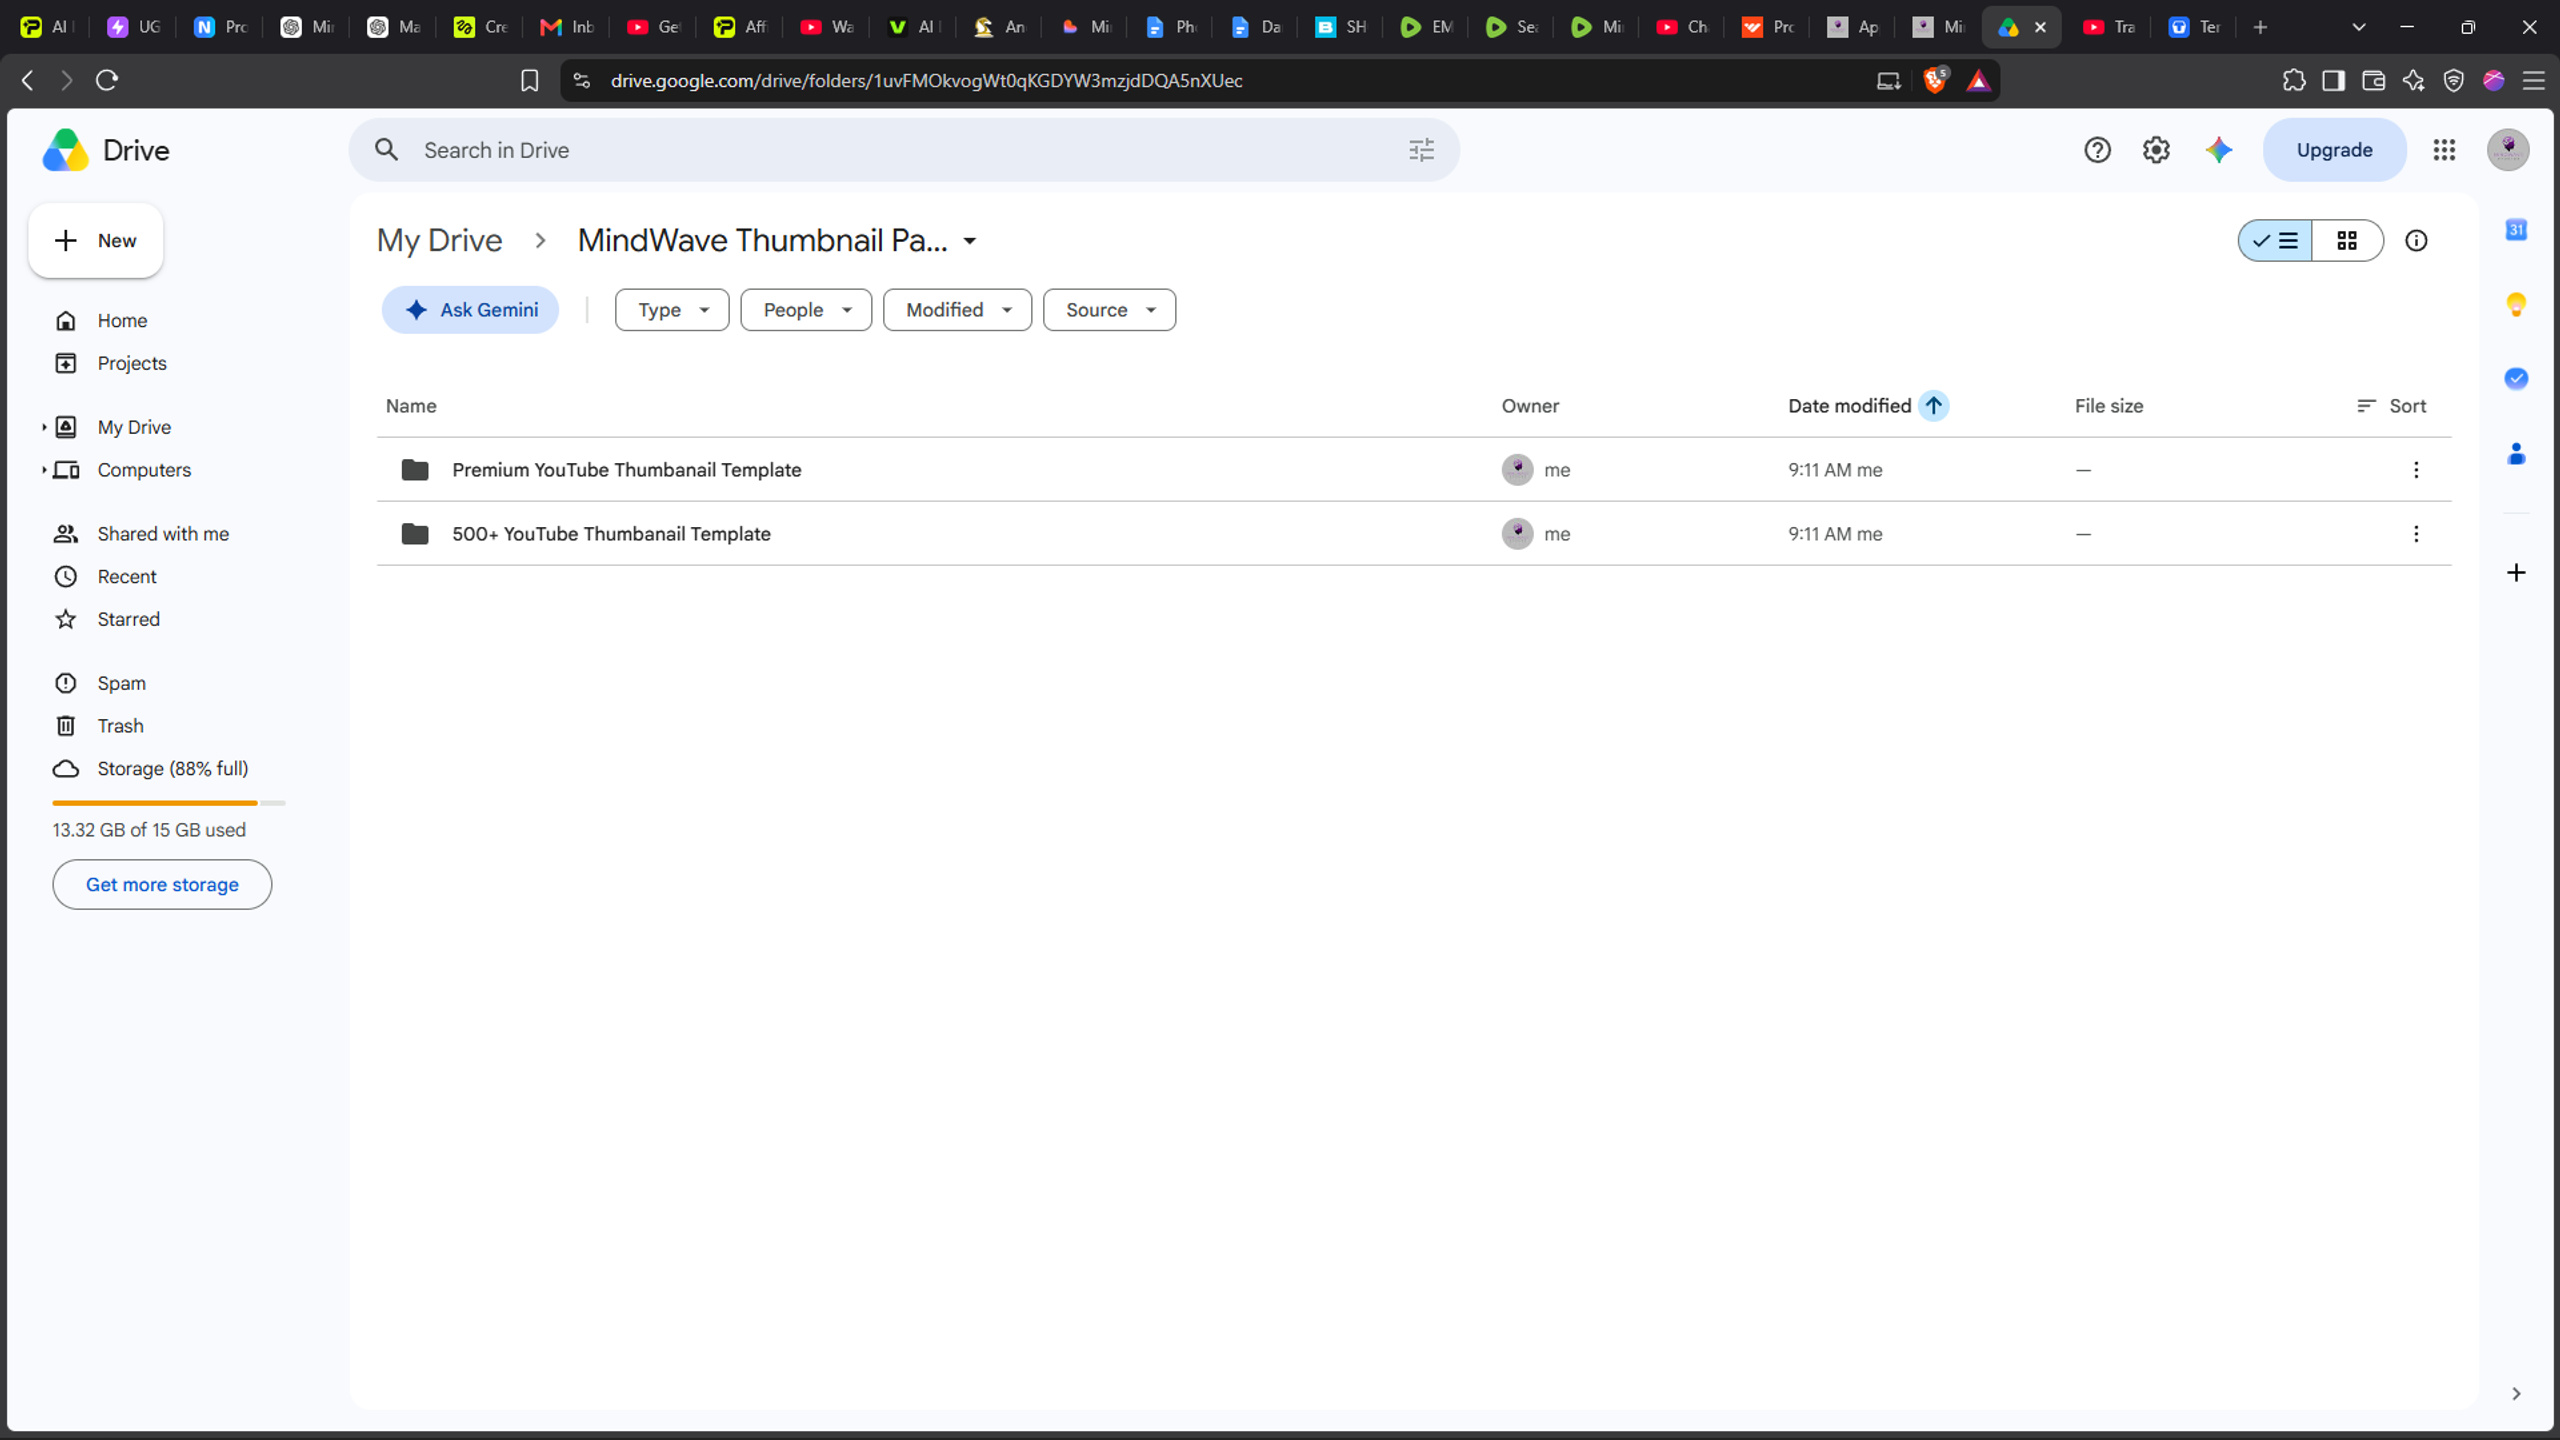This screenshot has height=1440, width=2560.
Task: Get add-ons with the plus icon
Action: point(2516,573)
